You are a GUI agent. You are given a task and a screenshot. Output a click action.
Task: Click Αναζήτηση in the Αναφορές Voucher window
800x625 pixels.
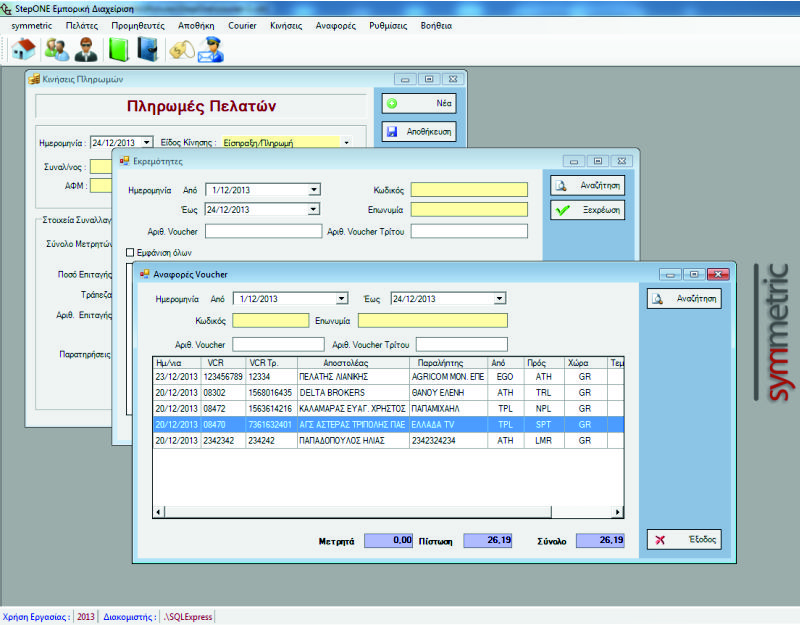[683, 298]
